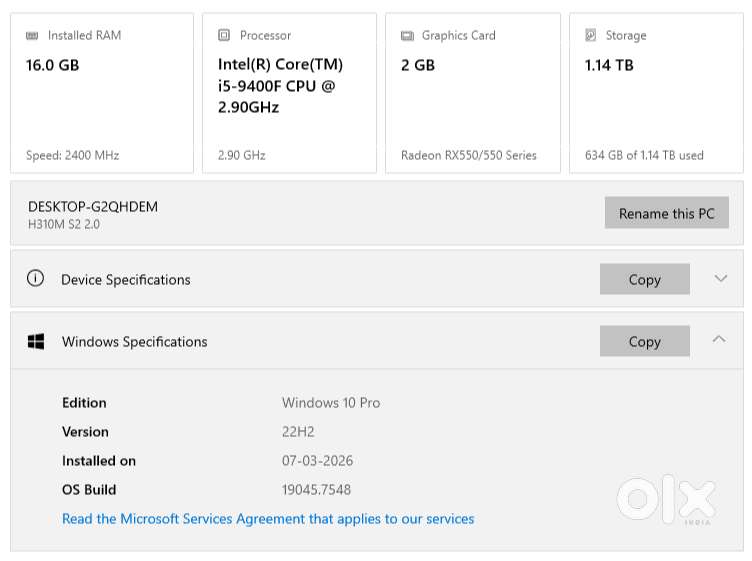Click the Processor chip icon

tap(224, 35)
